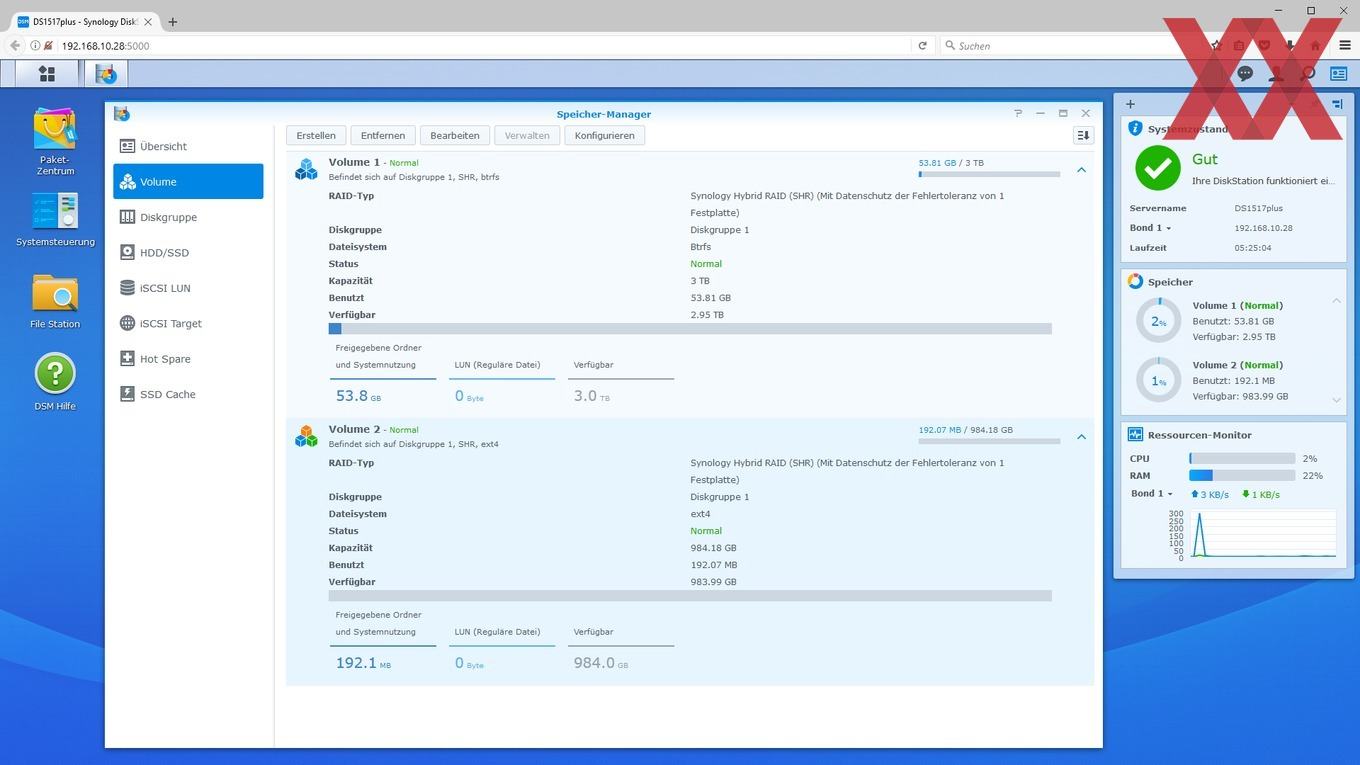Select Volume in the sidebar
1360x765 pixels.
188,182
